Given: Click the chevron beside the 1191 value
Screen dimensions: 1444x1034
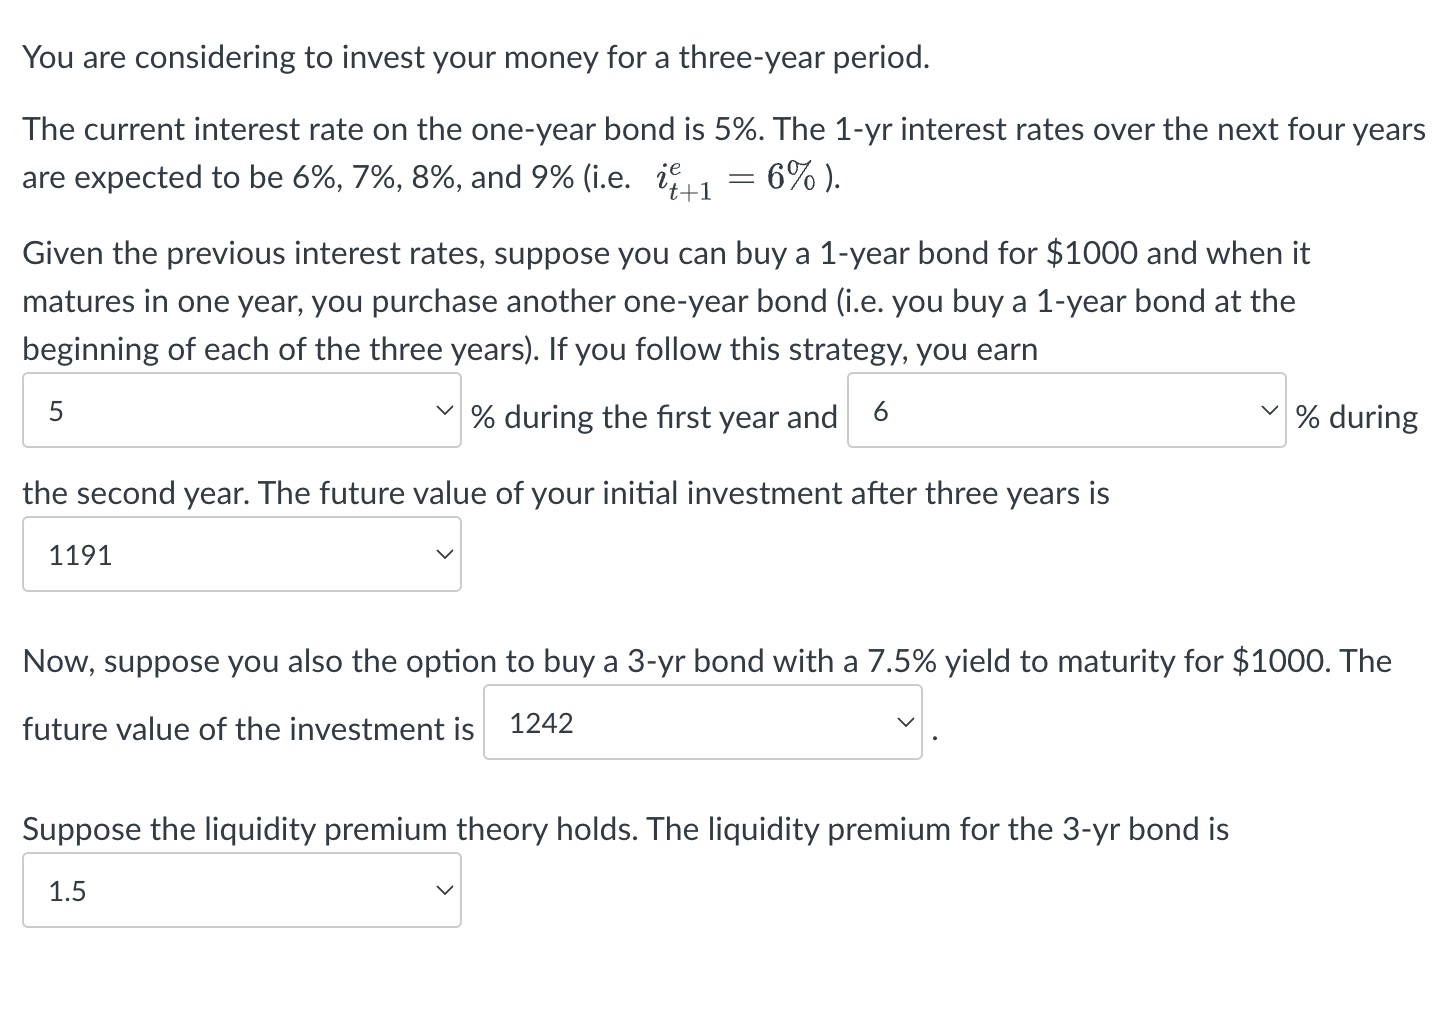Looking at the screenshot, I should coord(444,553).
